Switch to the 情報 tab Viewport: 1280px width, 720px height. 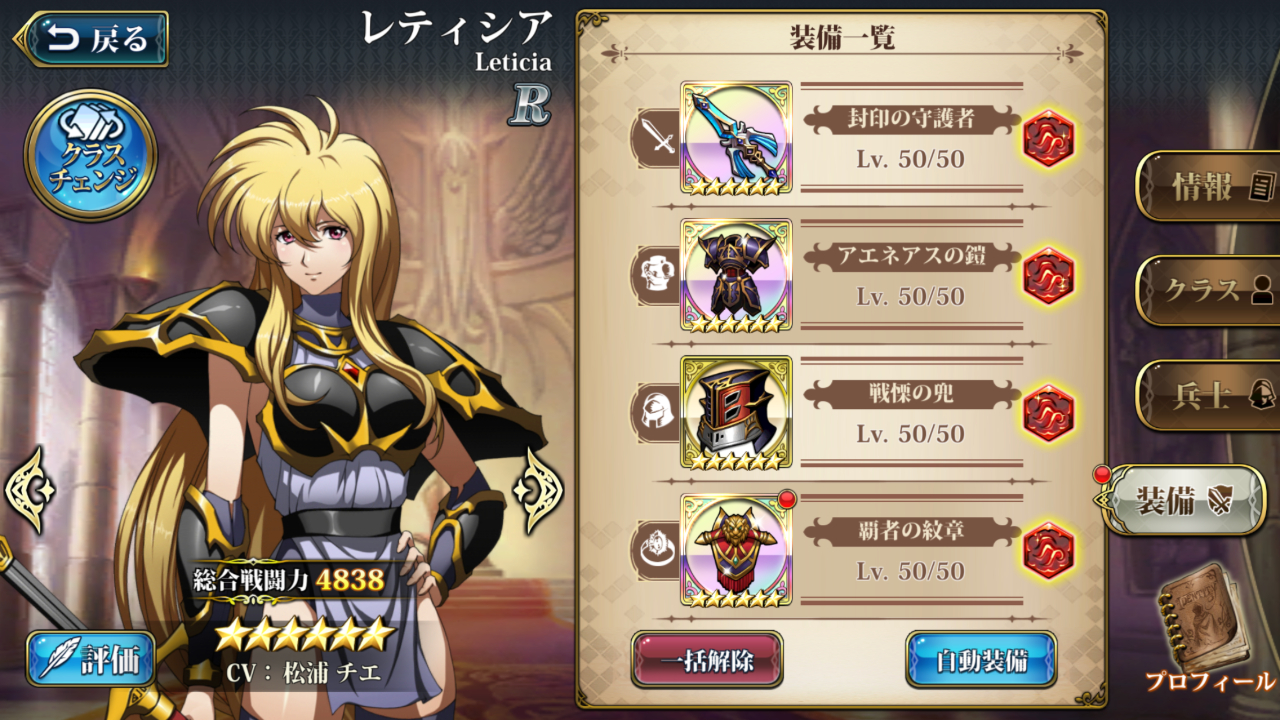pyautogui.click(x=1210, y=185)
